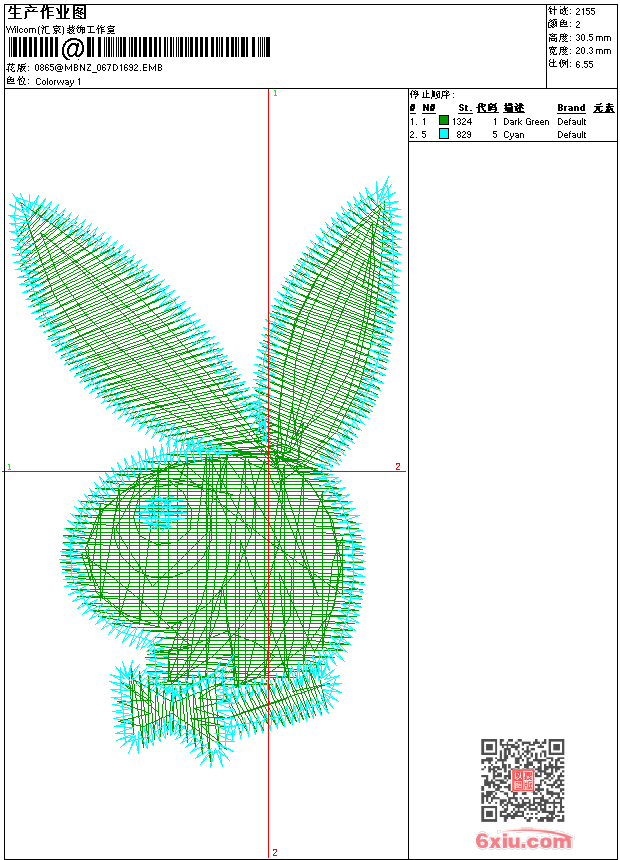Click the 'Dark Green' description text

click(x=526, y=122)
